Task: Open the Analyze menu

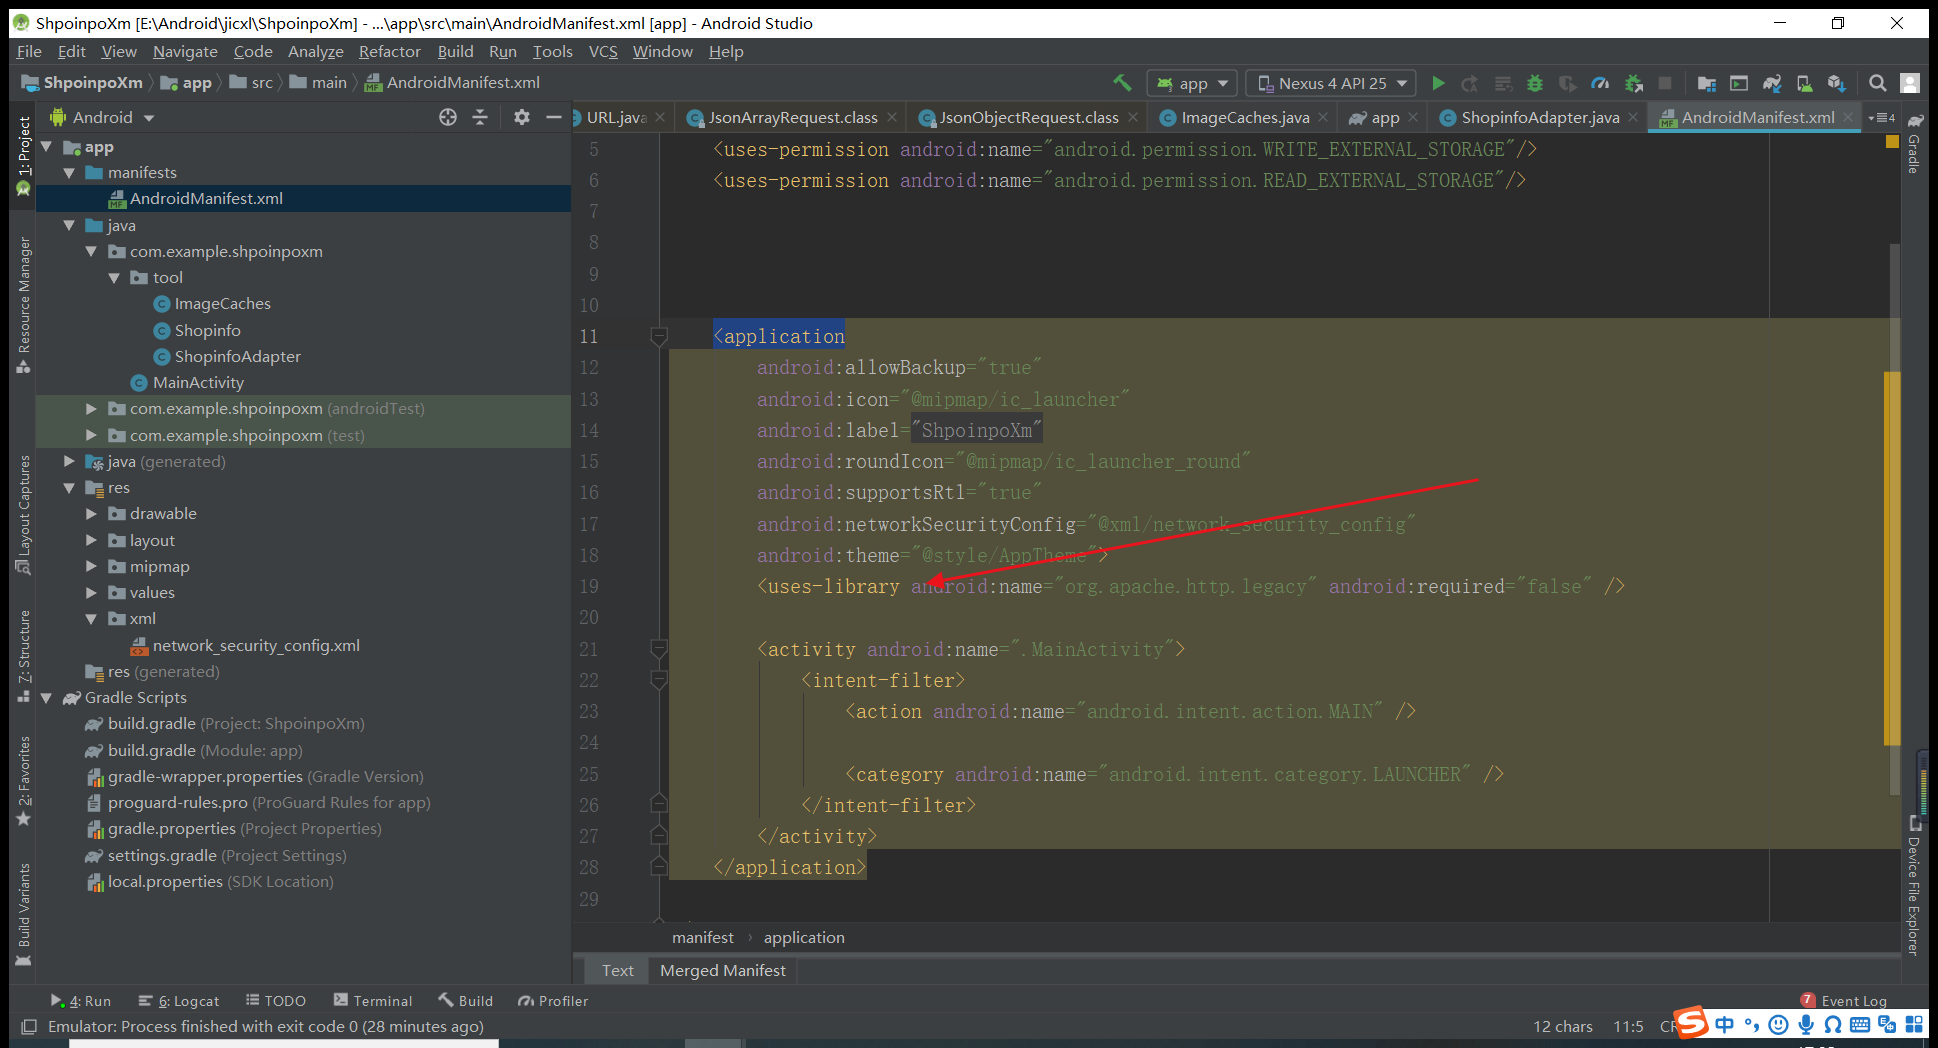Action: click(x=316, y=51)
